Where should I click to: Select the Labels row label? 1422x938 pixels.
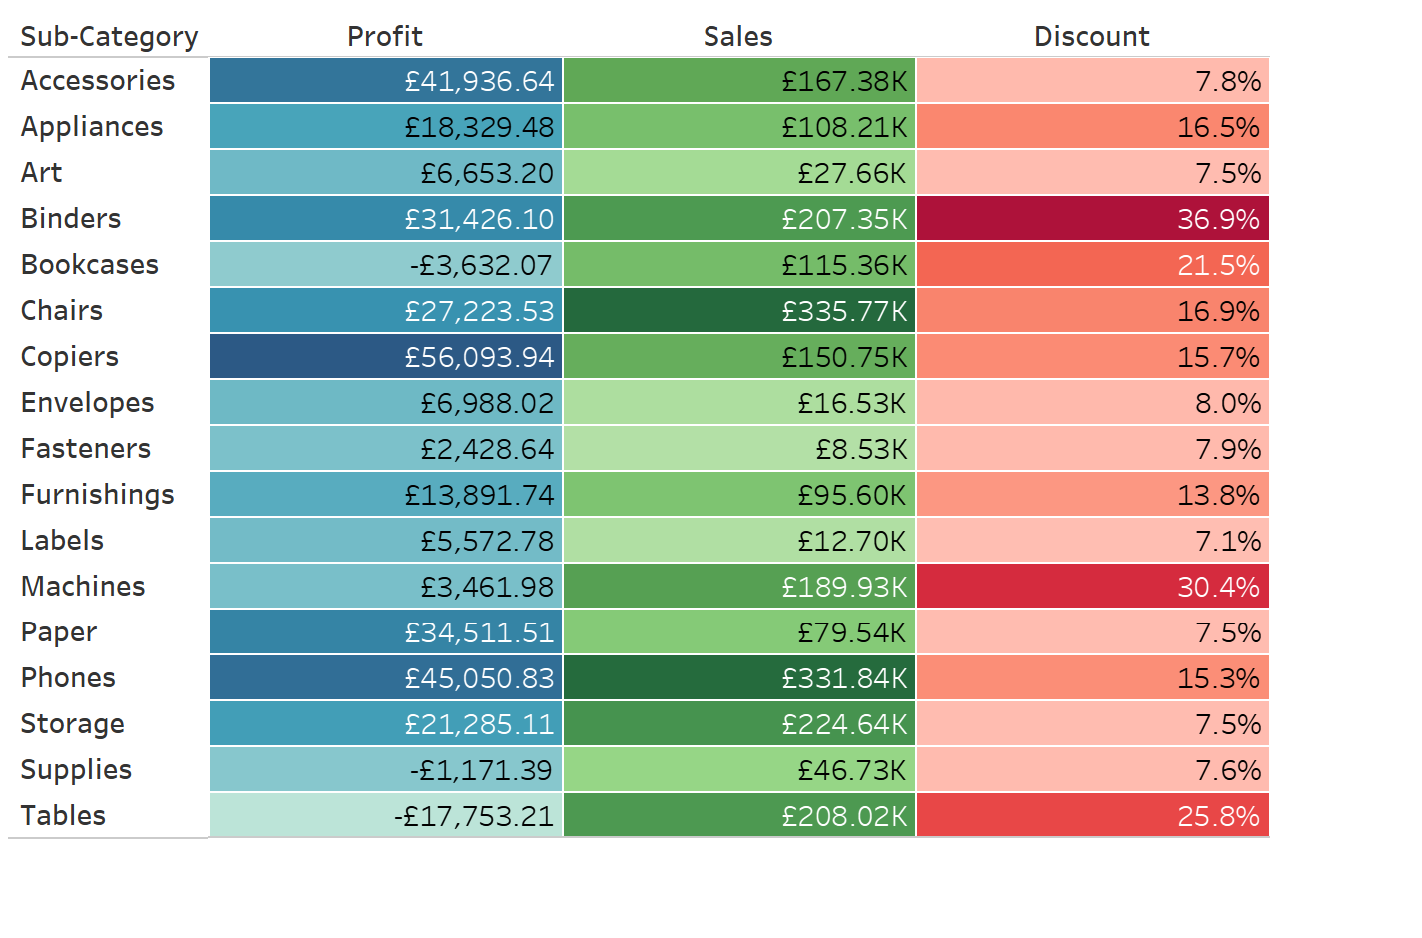click(x=63, y=541)
